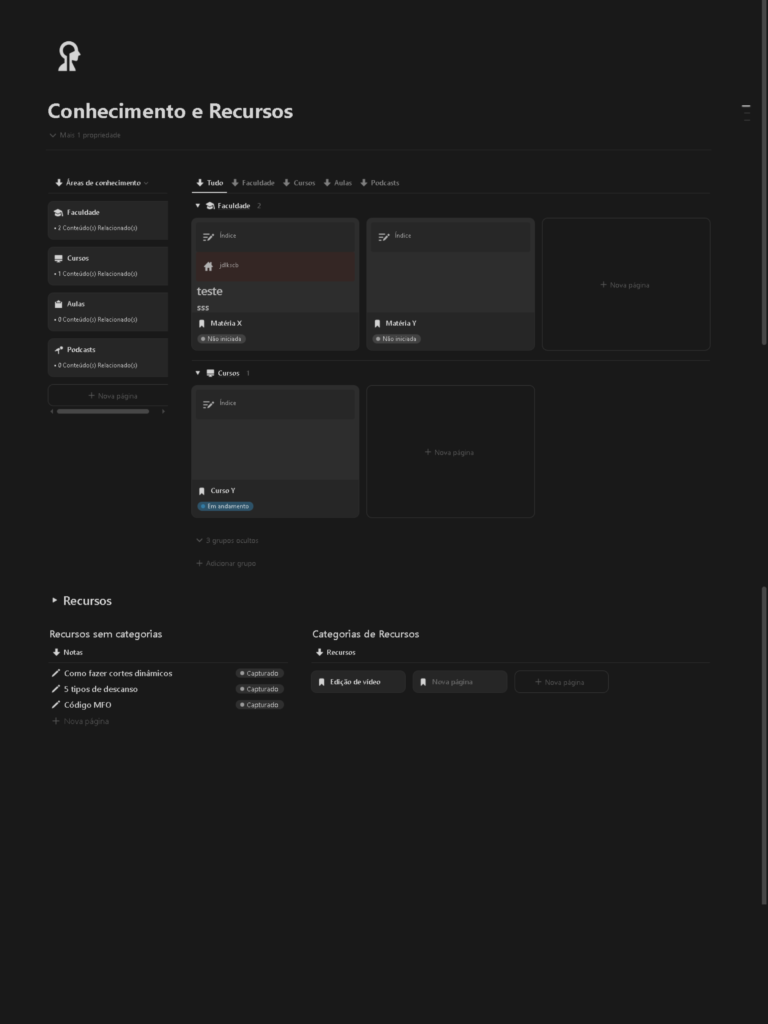Click the bookmark icon on Edição de vídeo
Image resolution: width=768 pixels, height=1024 pixels.
pyautogui.click(x=322, y=682)
